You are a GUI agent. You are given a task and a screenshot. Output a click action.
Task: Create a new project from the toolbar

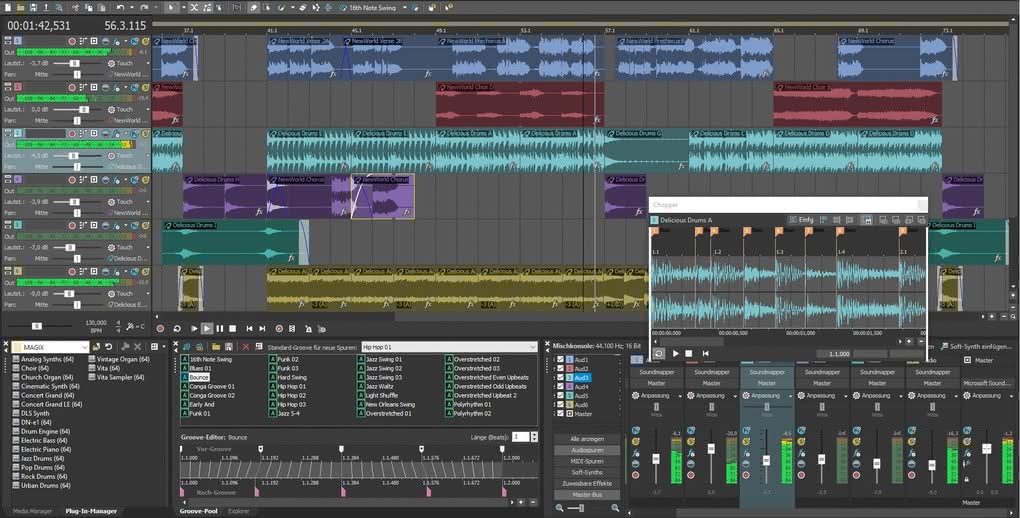[x=7, y=7]
